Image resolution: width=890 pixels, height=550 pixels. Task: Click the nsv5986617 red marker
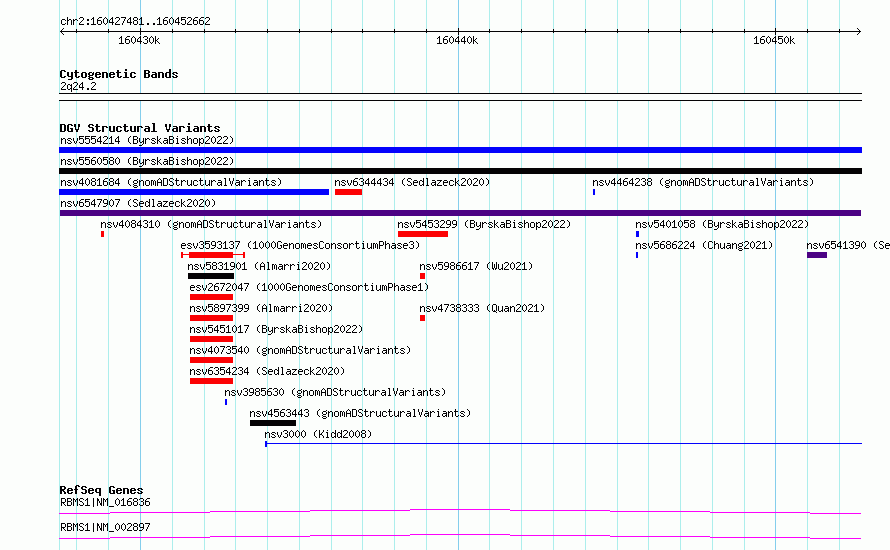click(422, 276)
